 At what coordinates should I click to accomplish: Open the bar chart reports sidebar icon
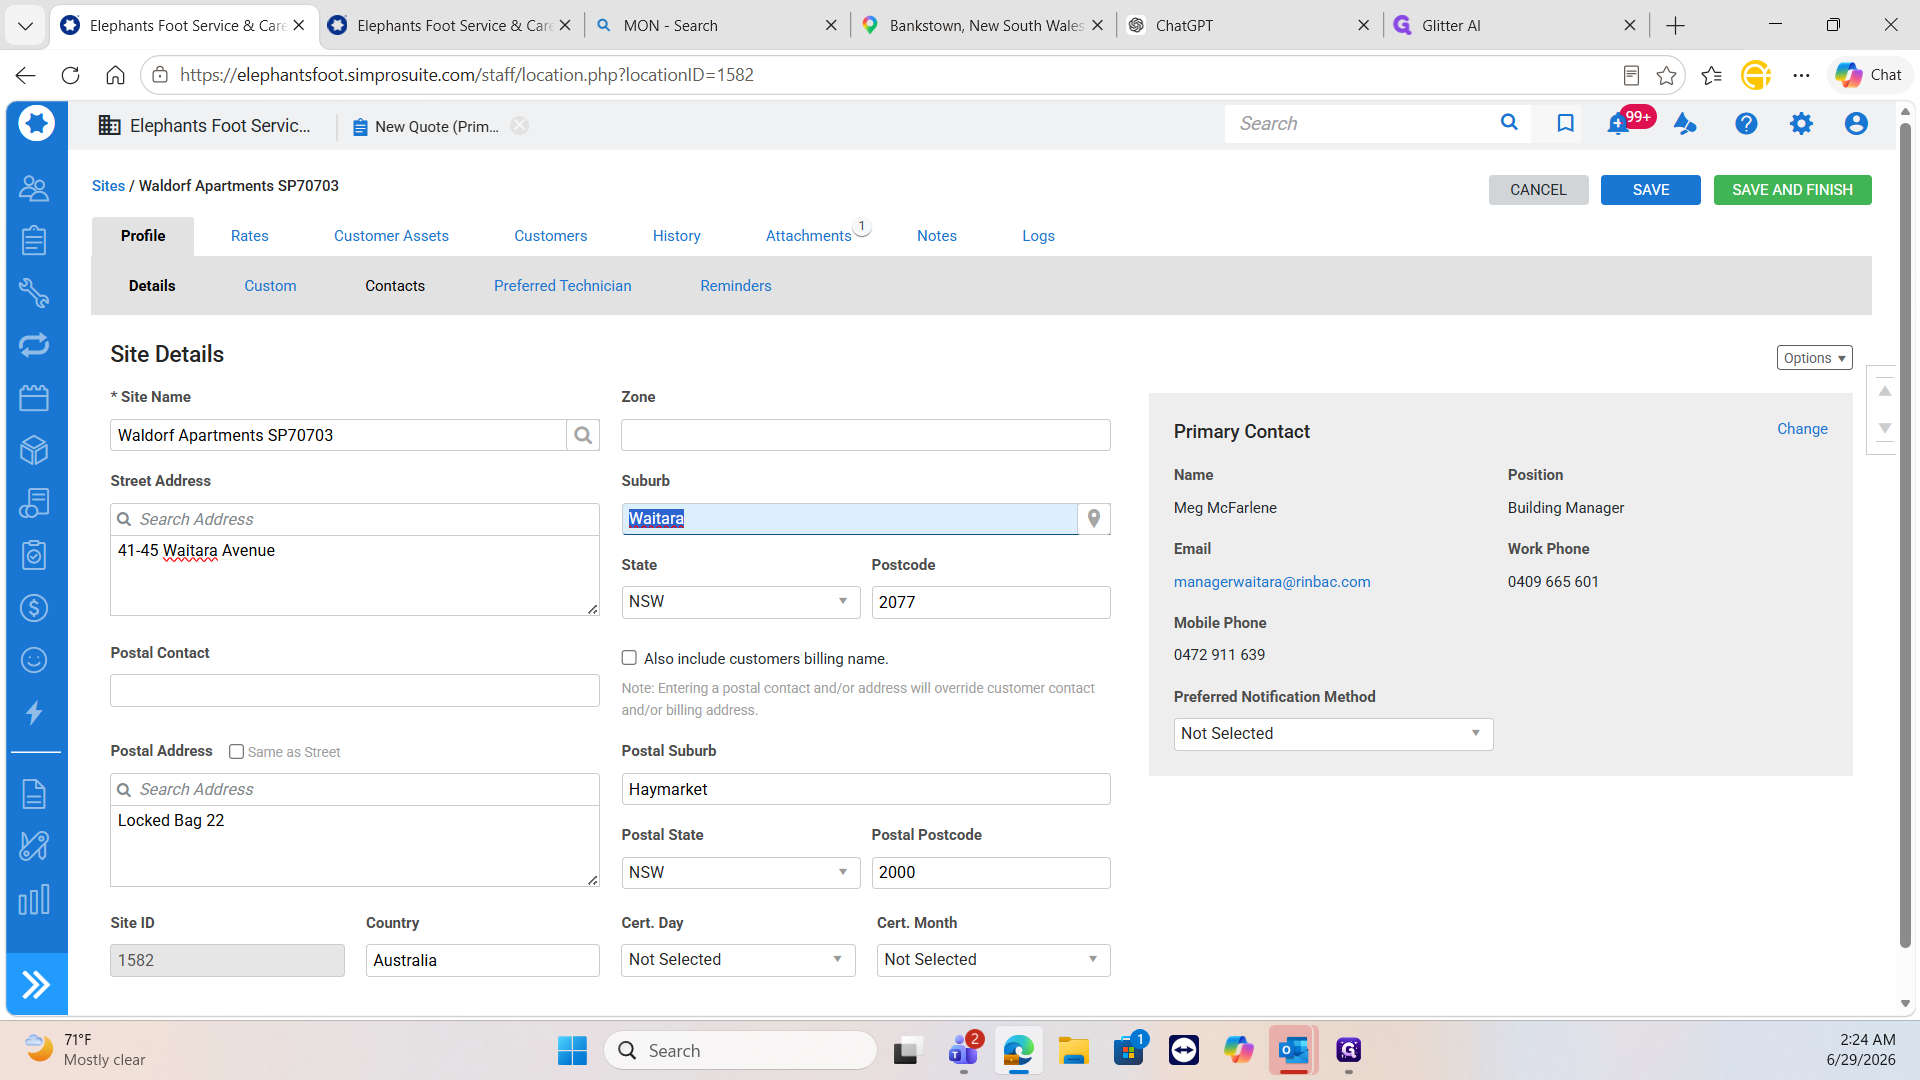click(34, 899)
